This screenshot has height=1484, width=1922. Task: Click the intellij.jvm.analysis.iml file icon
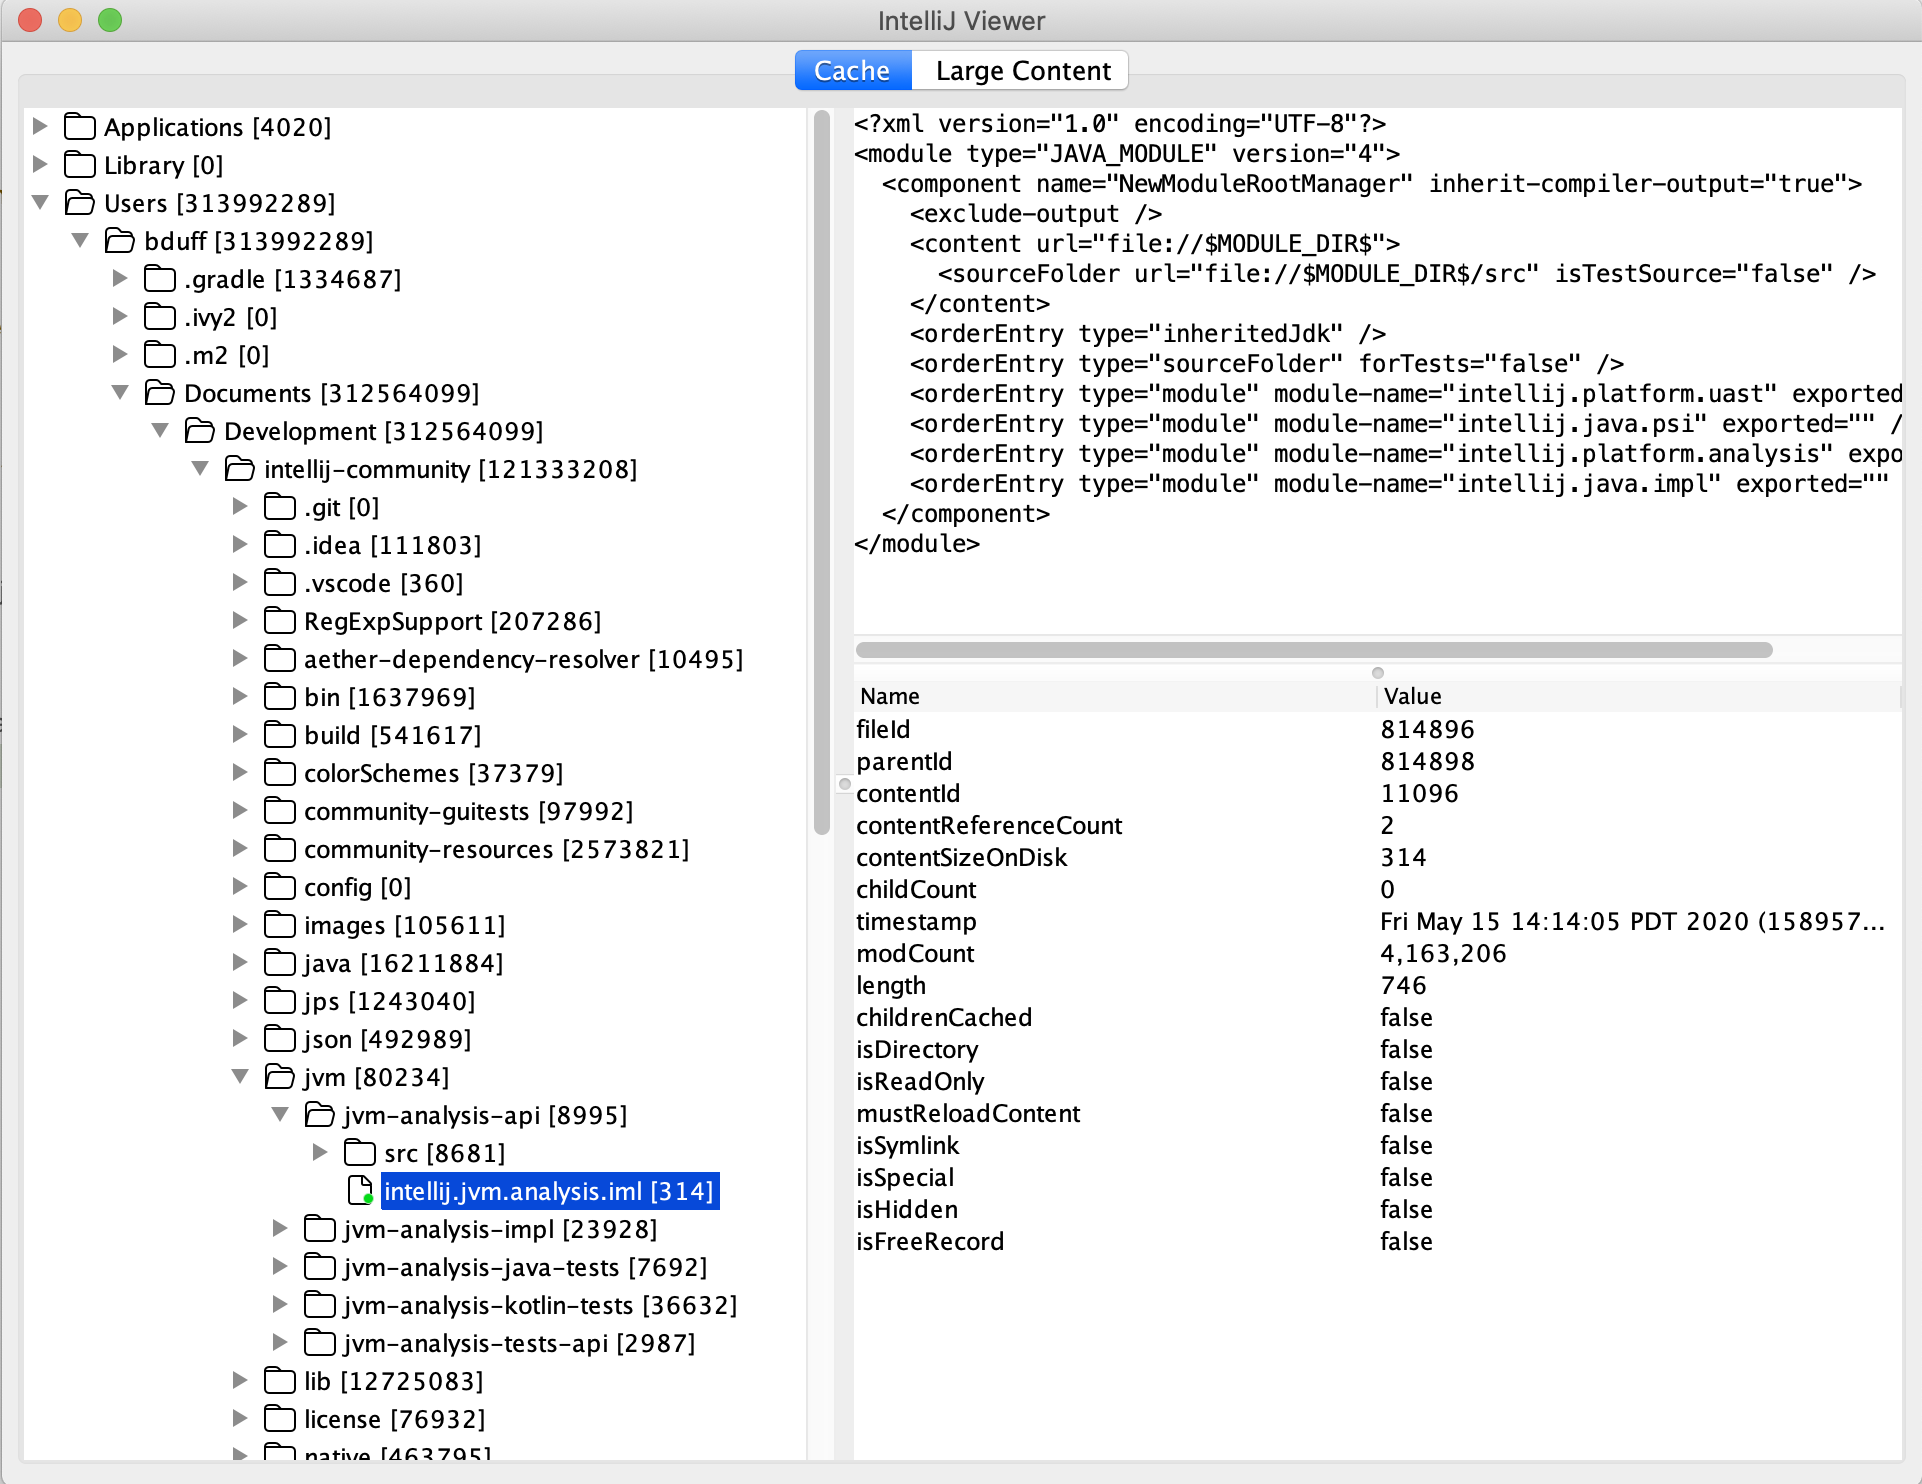click(x=360, y=1190)
